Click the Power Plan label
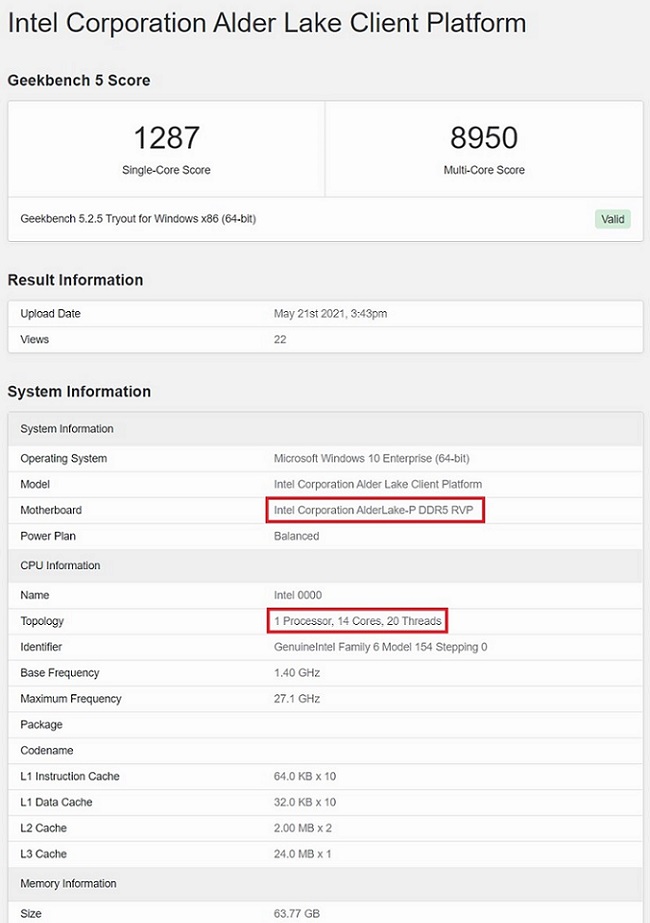 click(48, 536)
